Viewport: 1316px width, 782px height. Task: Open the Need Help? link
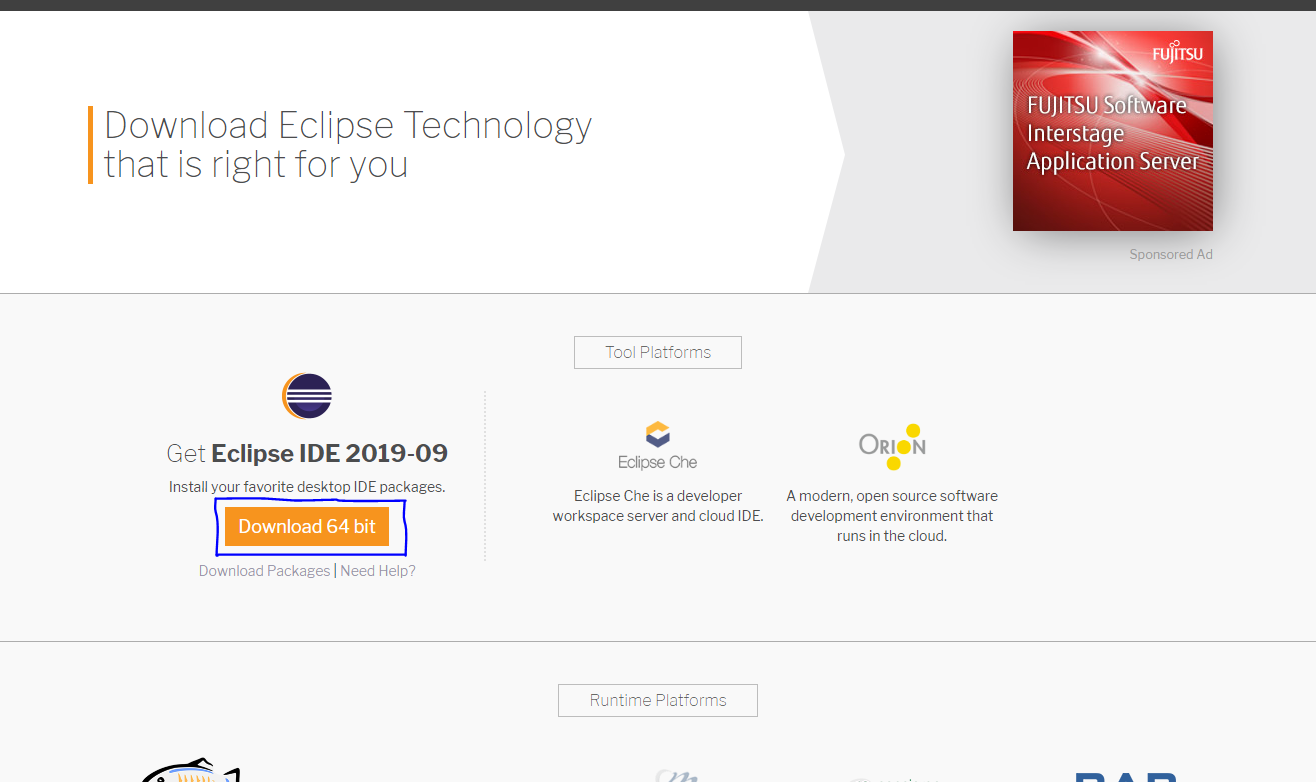(378, 571)
